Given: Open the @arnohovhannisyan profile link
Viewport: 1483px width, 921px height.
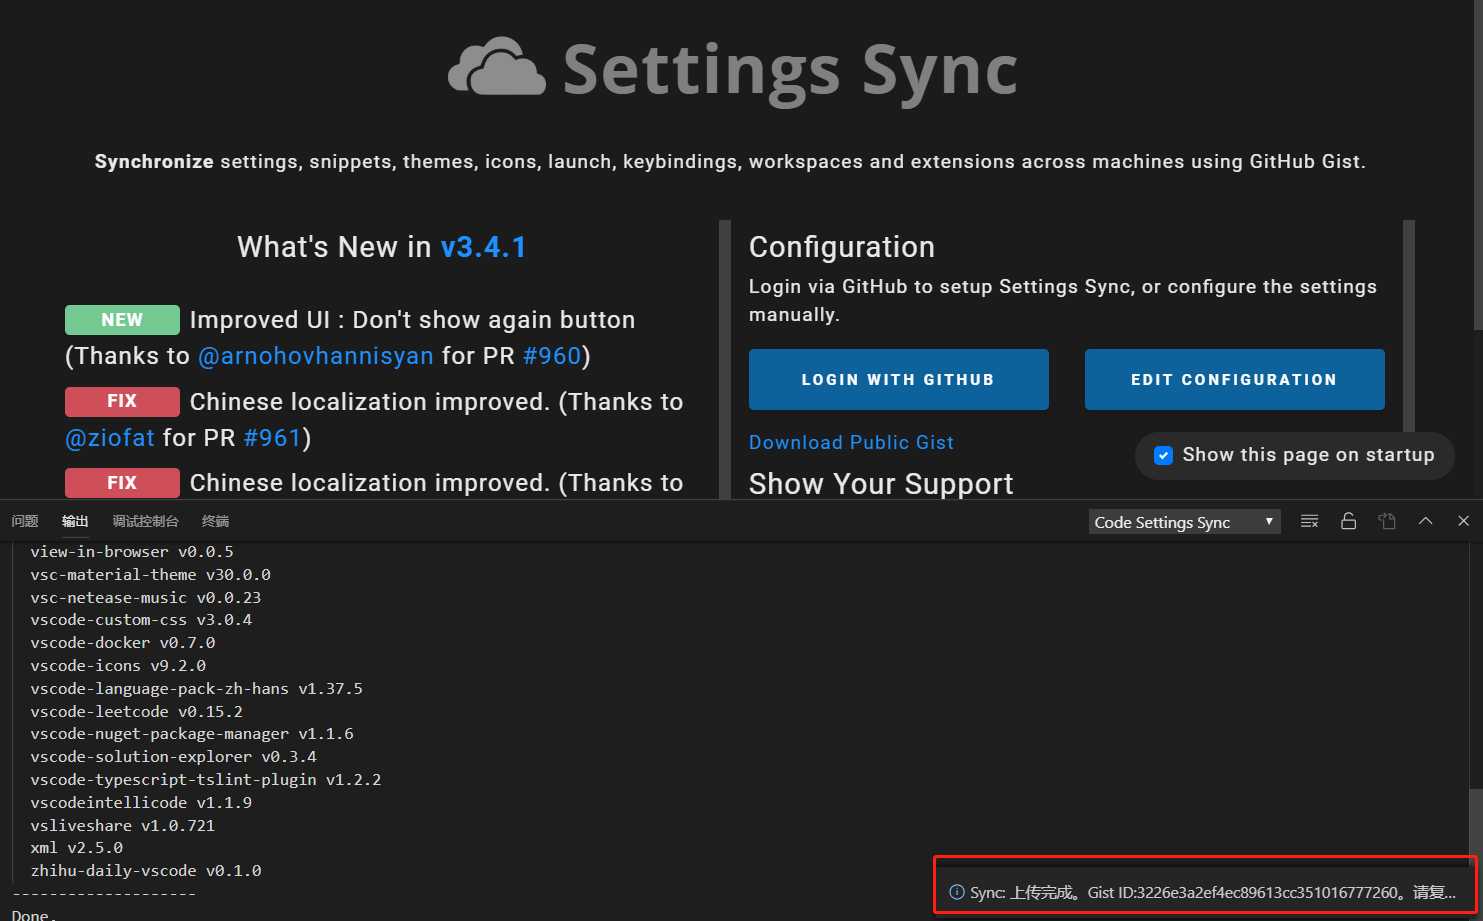Looking at the screenshot, I should 316,356.
